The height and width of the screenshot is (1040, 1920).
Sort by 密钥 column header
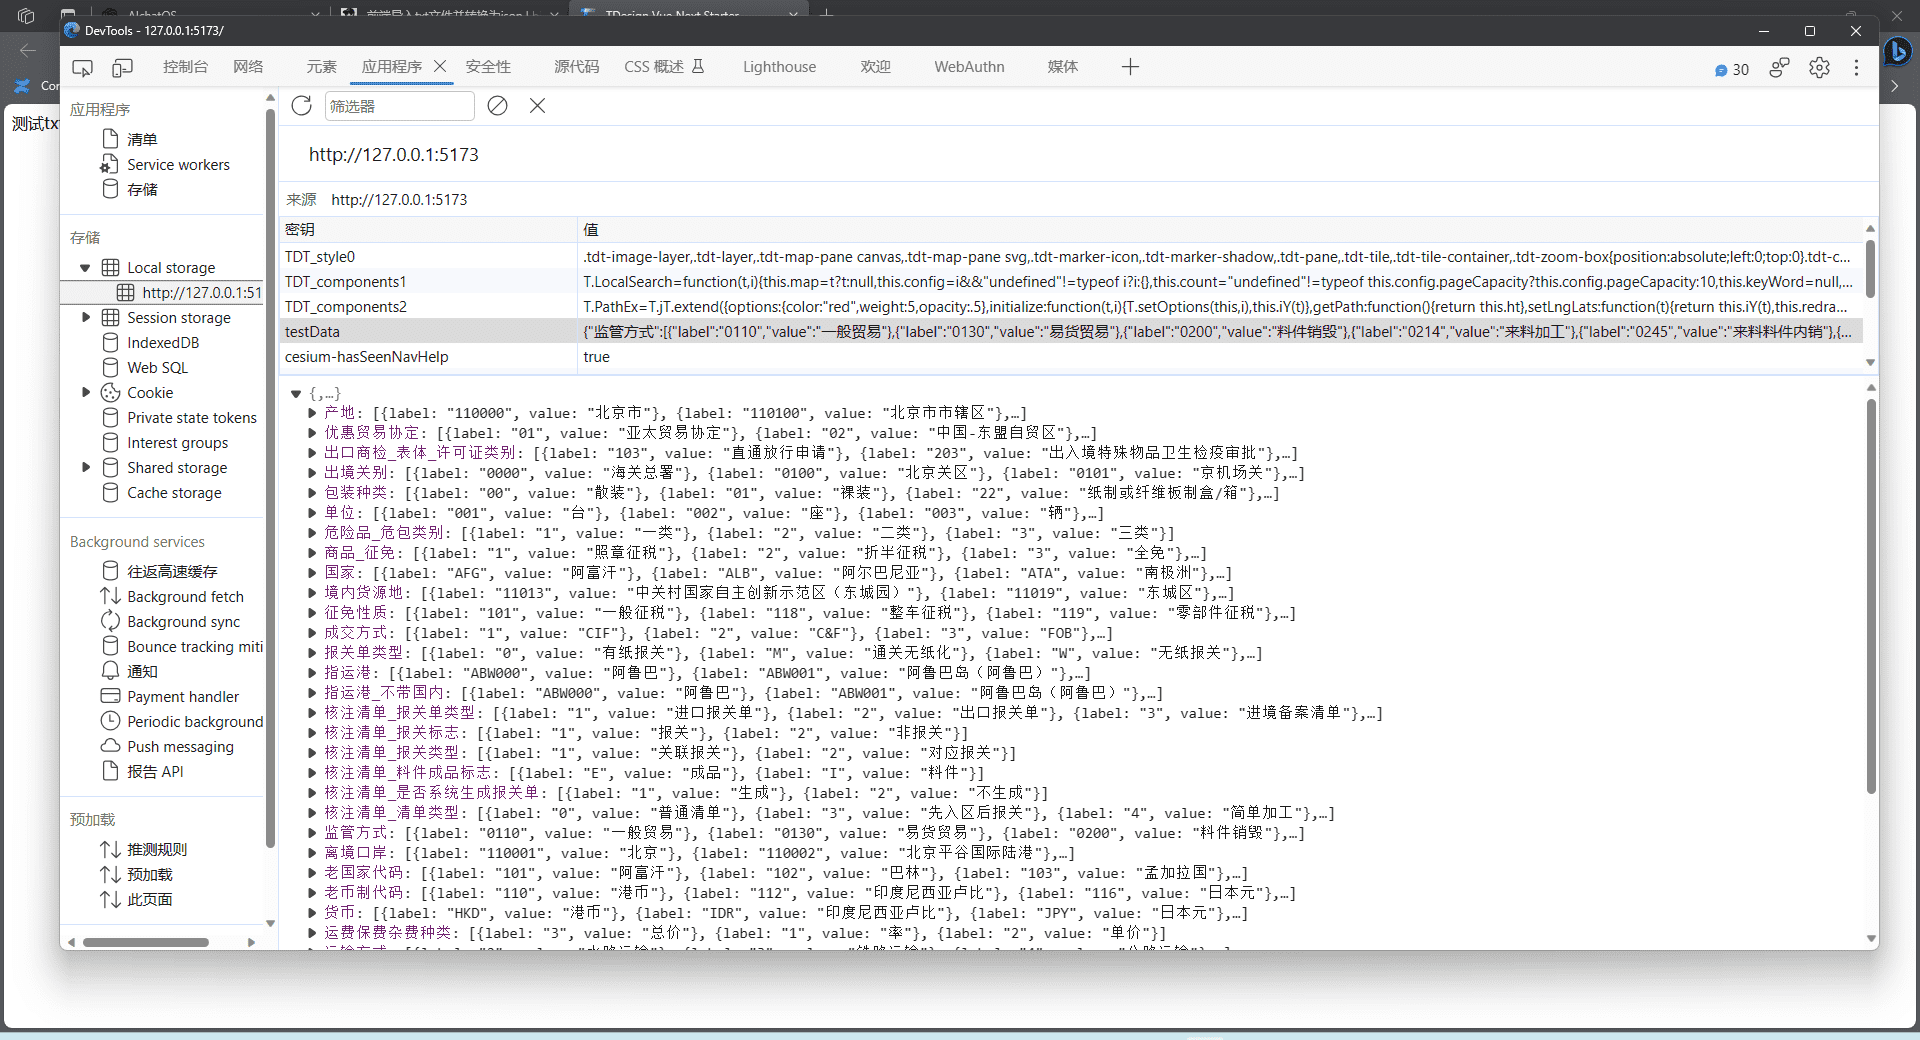click(428, 230)
